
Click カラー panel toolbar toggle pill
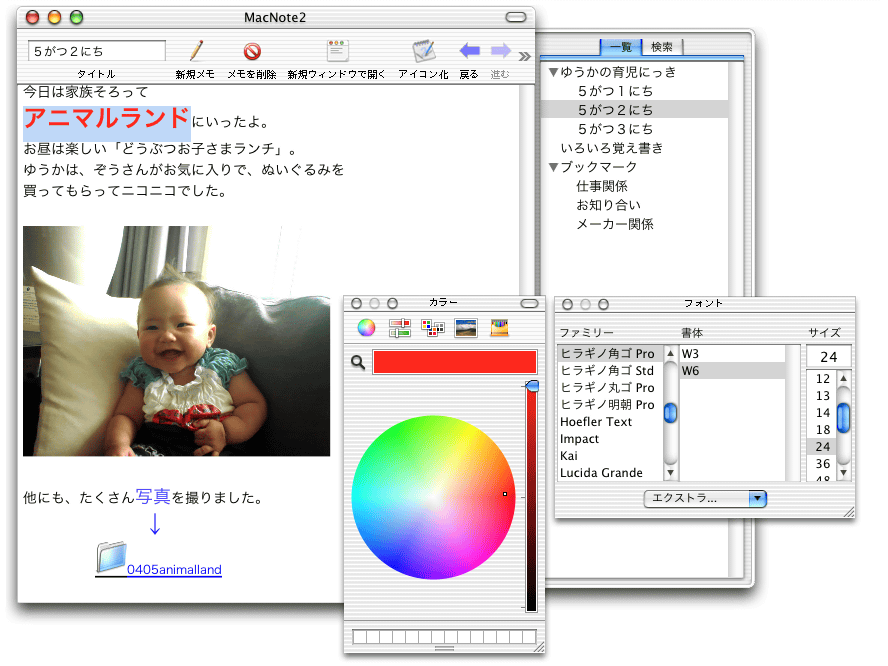point(530,304)
